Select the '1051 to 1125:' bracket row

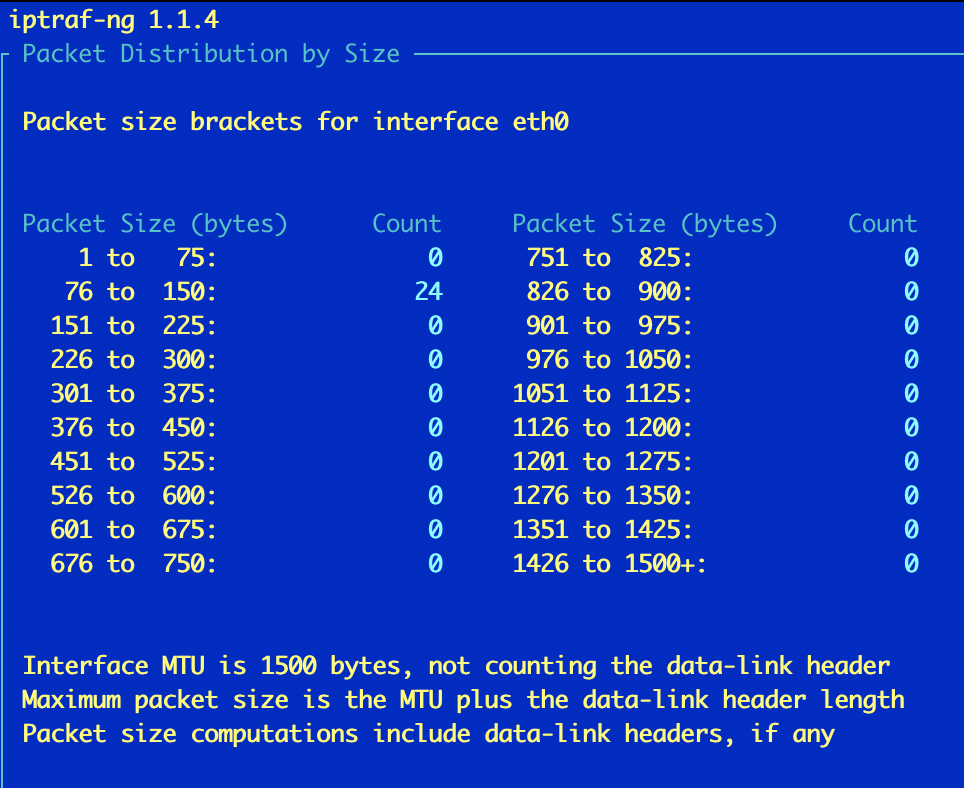(716, 393)
